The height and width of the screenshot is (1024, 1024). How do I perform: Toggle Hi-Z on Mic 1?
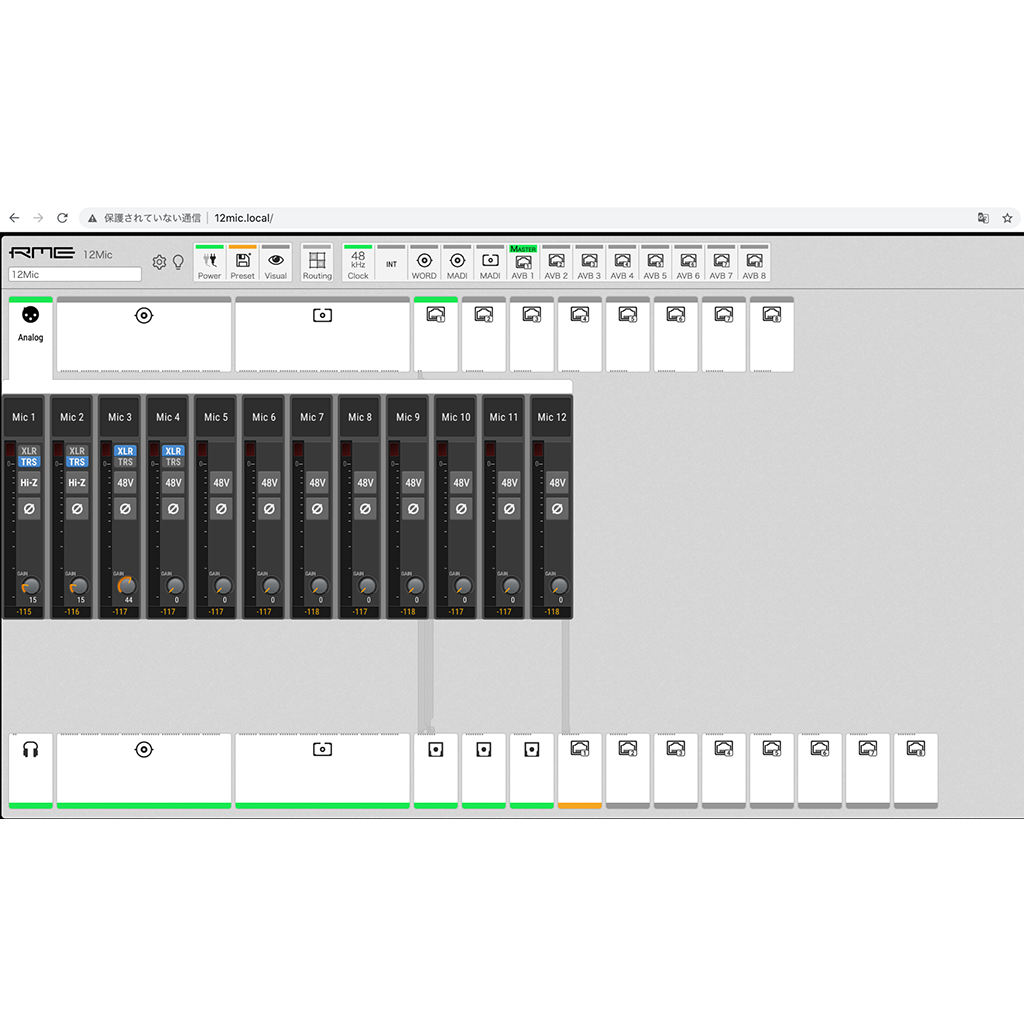29,482
